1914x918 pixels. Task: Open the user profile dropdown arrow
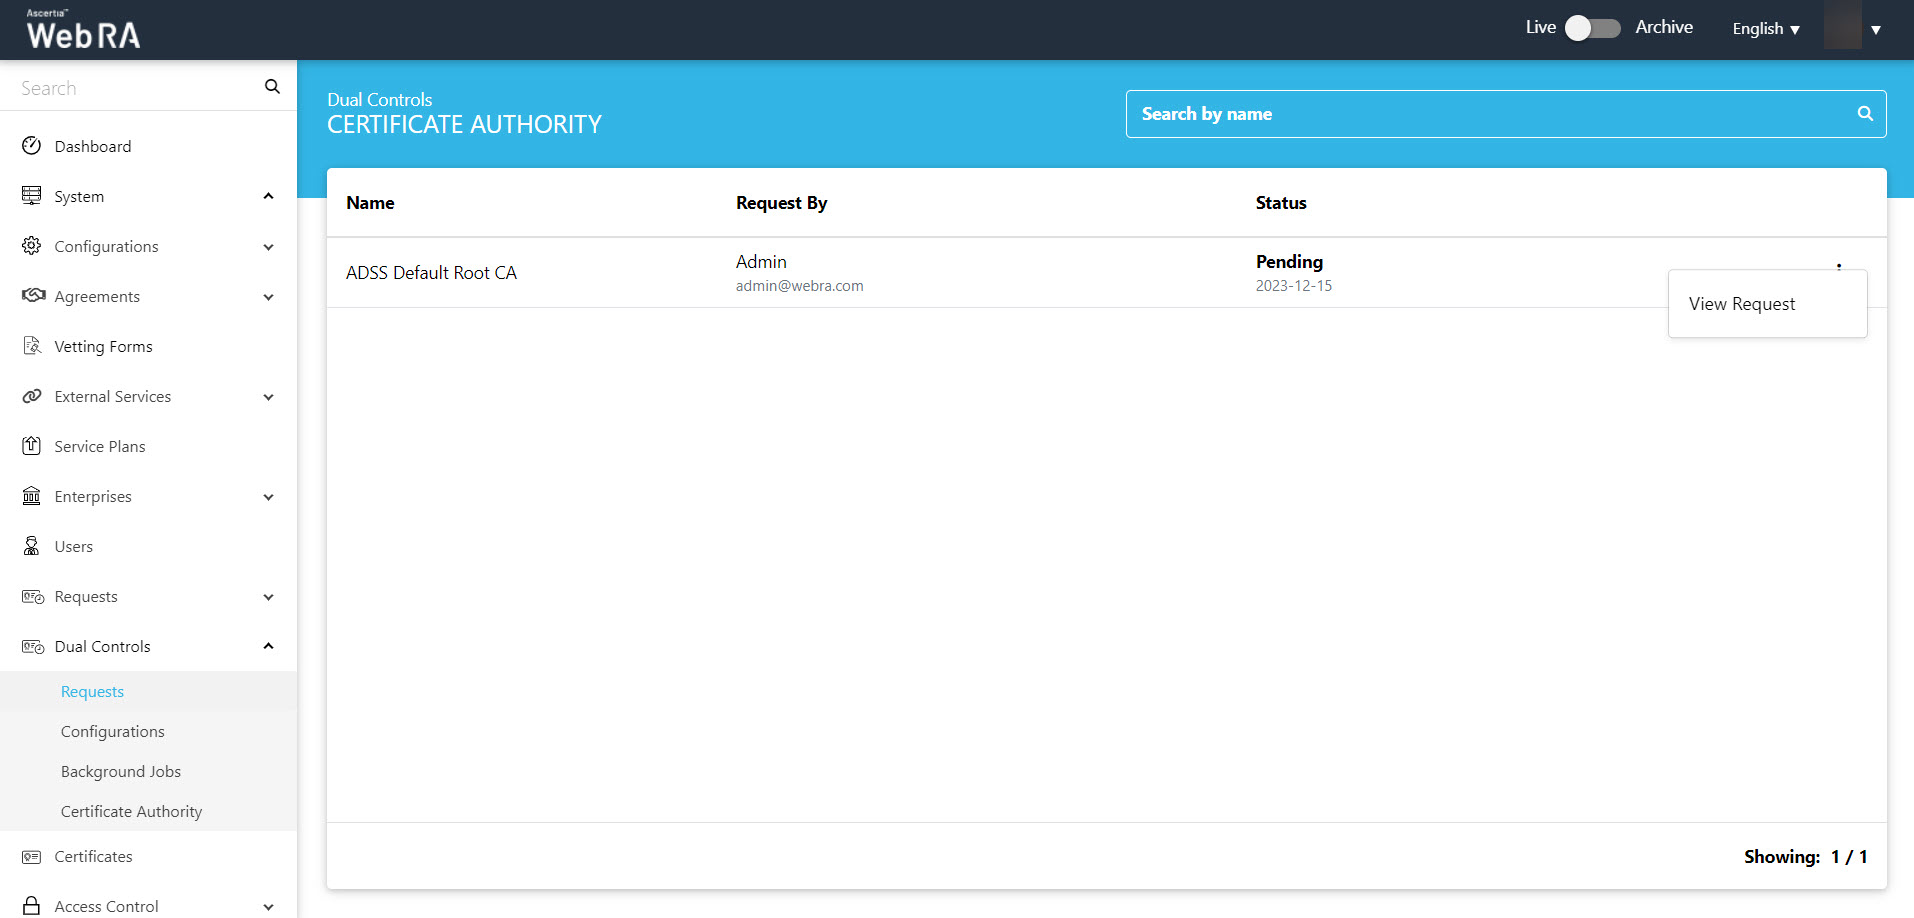pos(1876,30)
